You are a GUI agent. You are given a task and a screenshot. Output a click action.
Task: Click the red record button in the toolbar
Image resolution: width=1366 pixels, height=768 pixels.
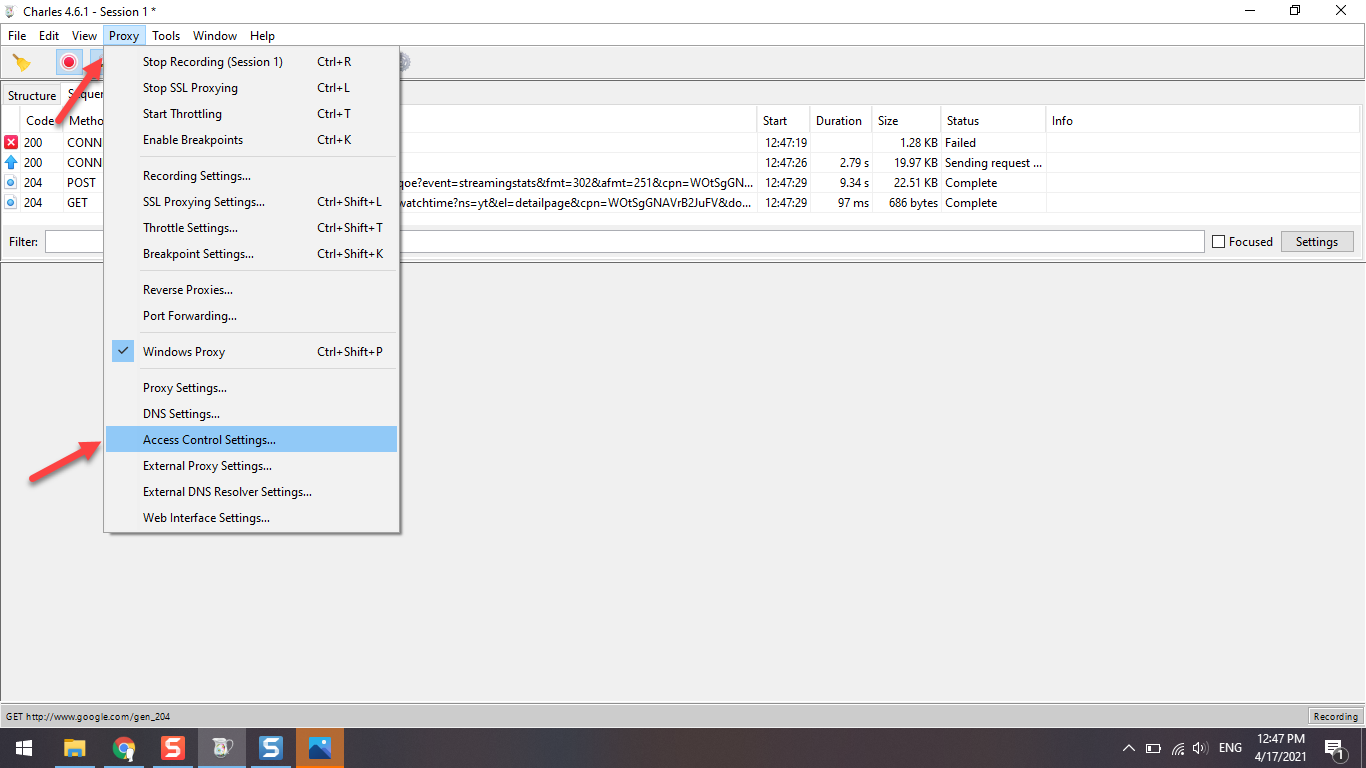pyautogui.click(x=69, y=62)
